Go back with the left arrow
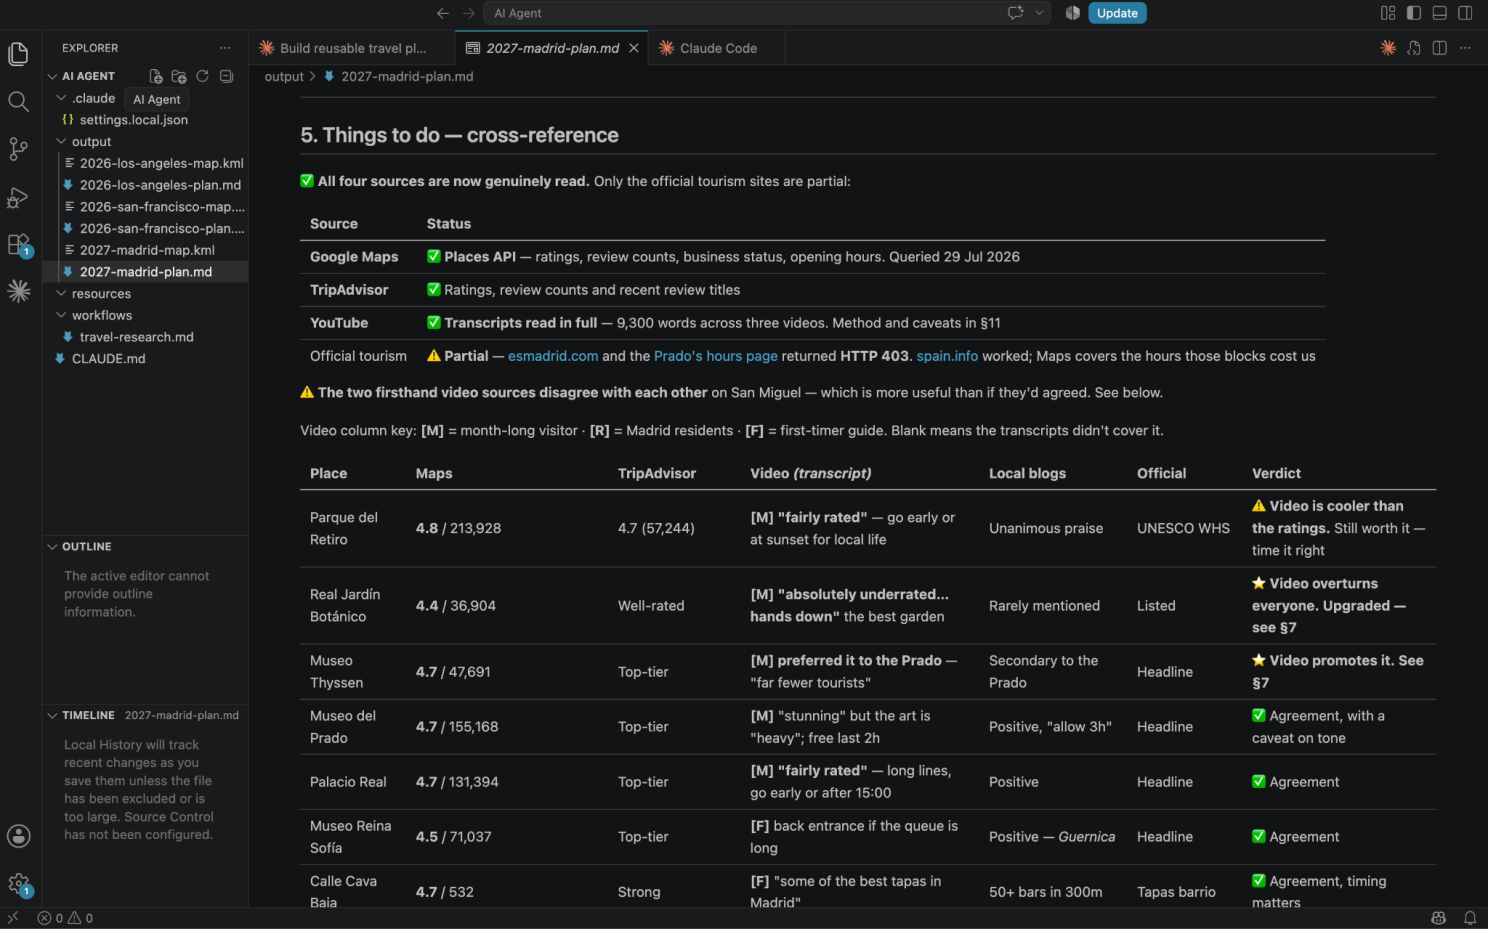 click(x=443, y=13)
